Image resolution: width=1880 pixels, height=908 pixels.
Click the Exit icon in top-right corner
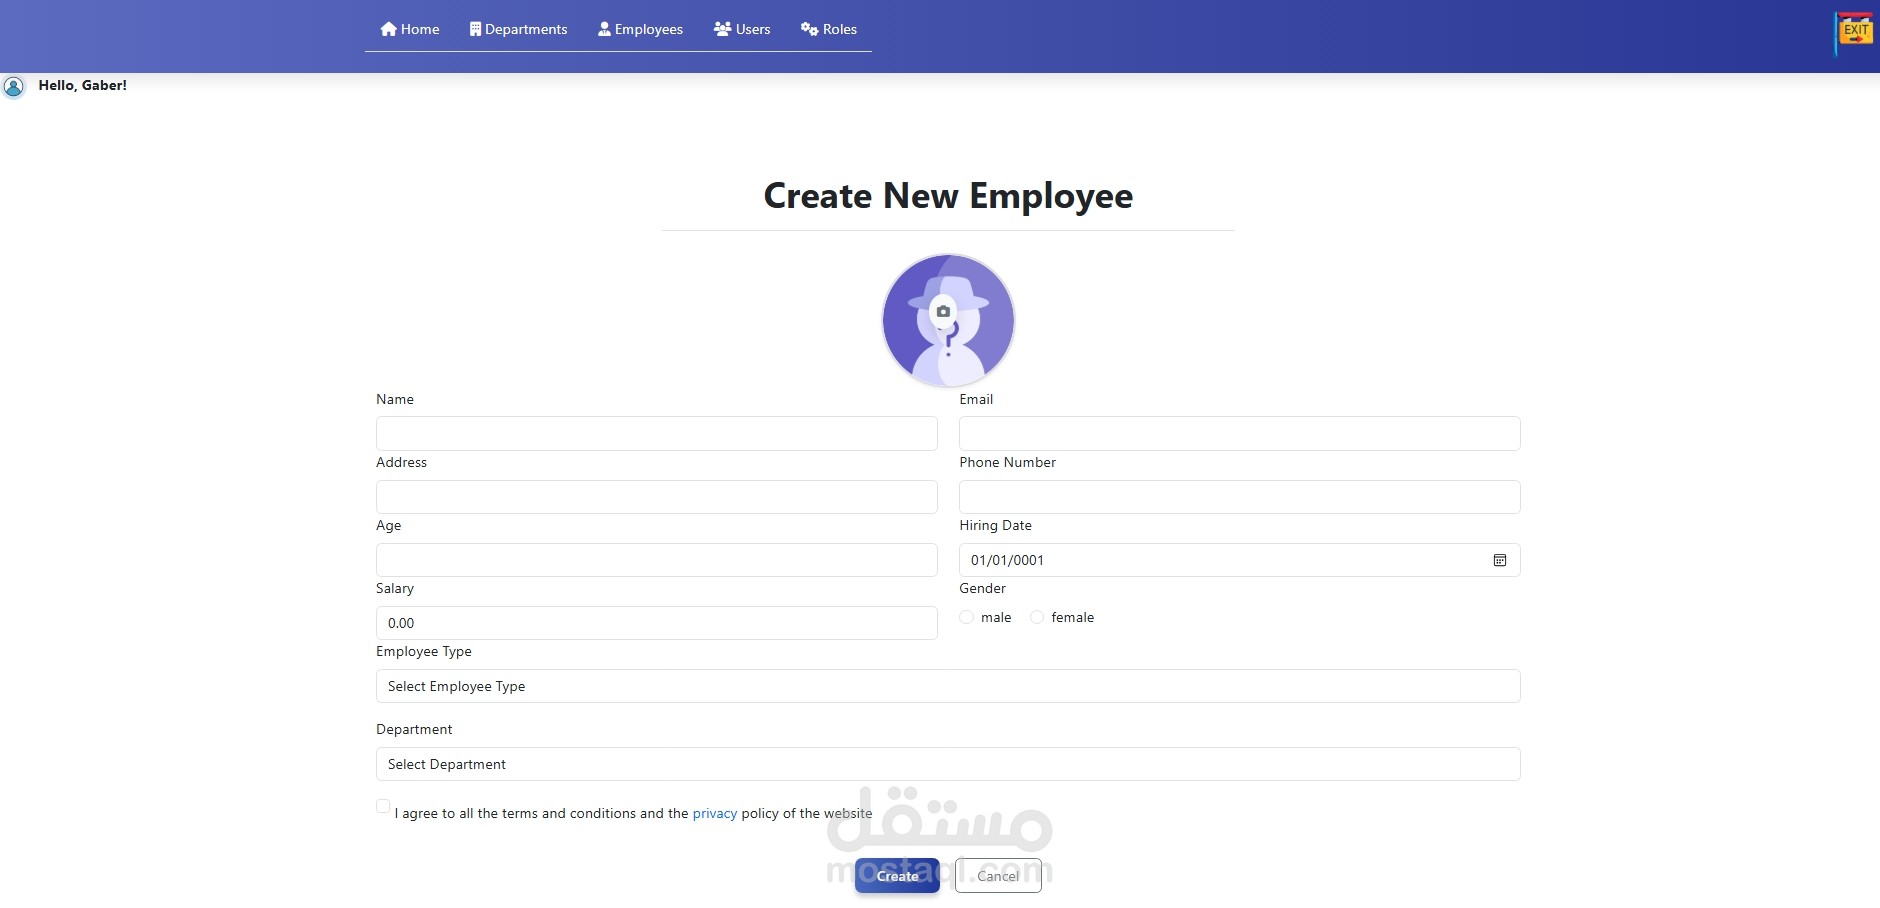pos(1855,33)
